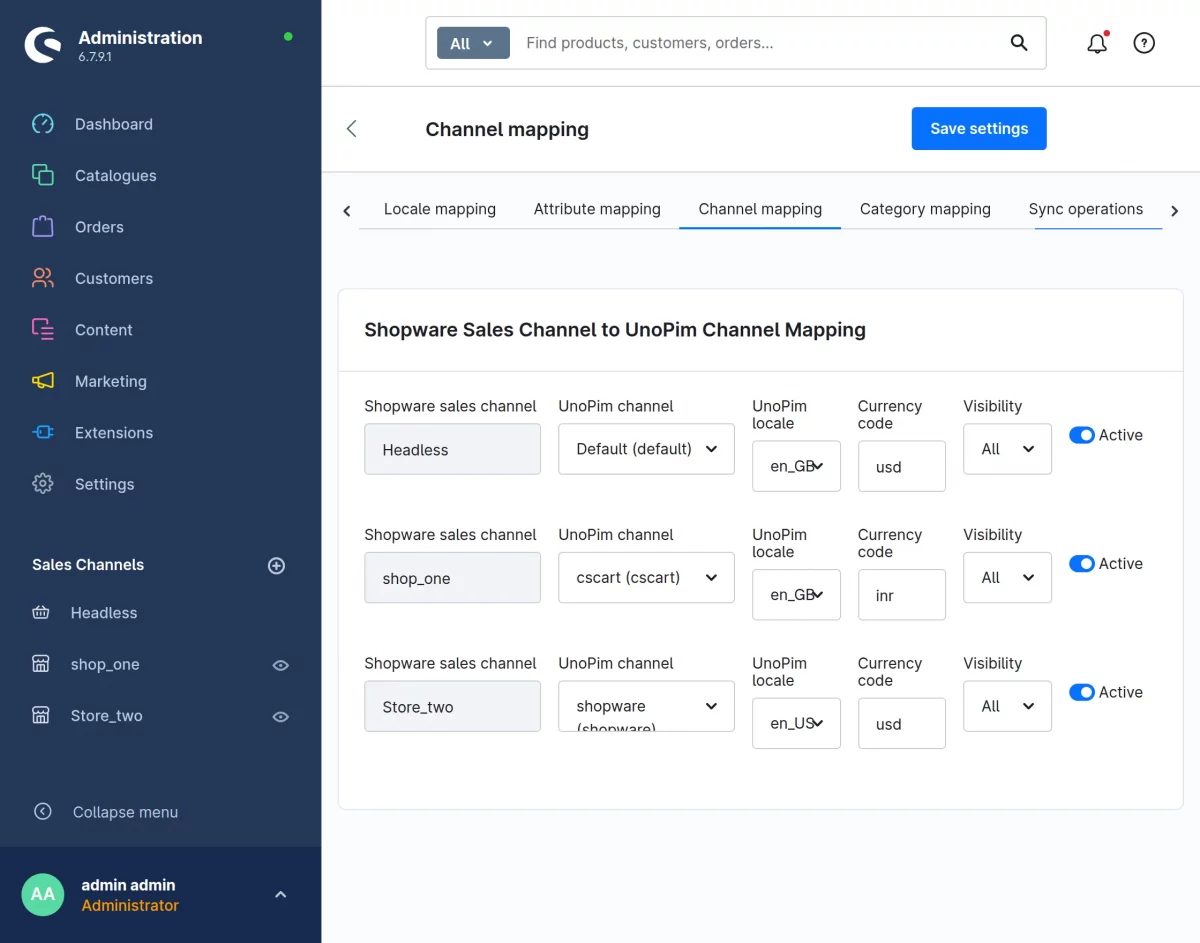Switch to Locale mapping tab
This screenshot has width=1200, height=943.
(440, 209)
